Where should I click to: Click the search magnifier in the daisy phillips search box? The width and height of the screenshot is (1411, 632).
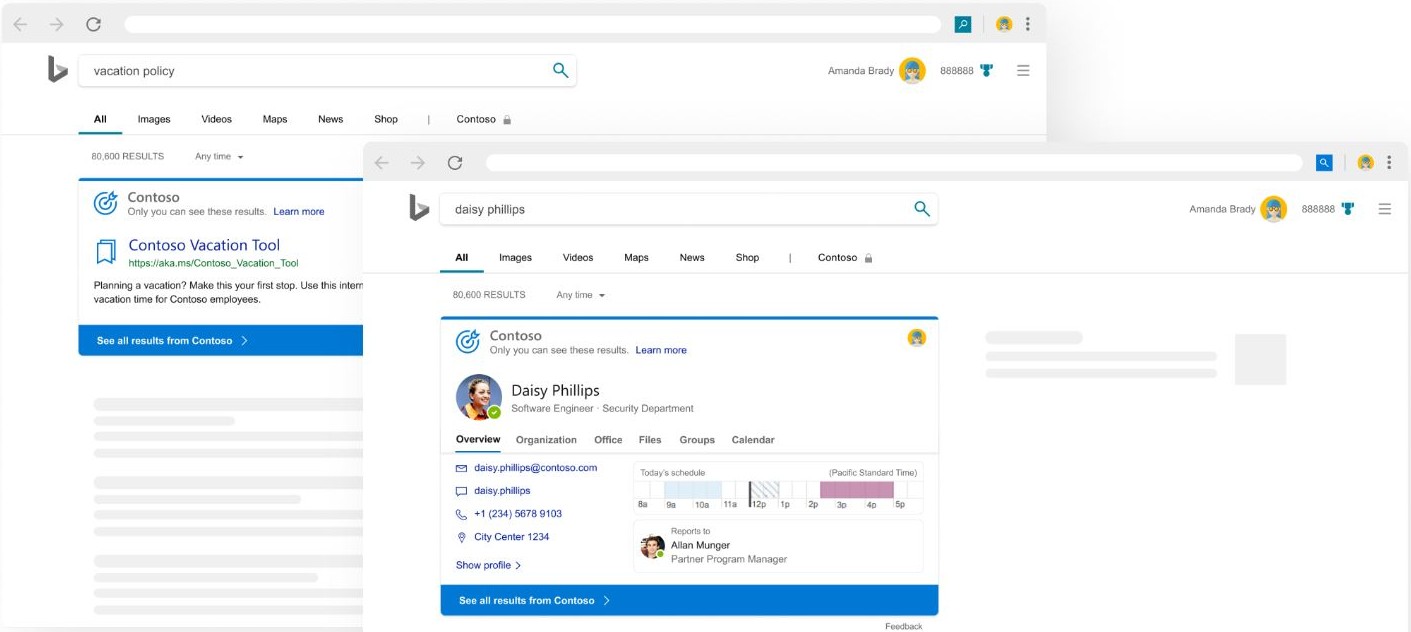pos(922,209)
